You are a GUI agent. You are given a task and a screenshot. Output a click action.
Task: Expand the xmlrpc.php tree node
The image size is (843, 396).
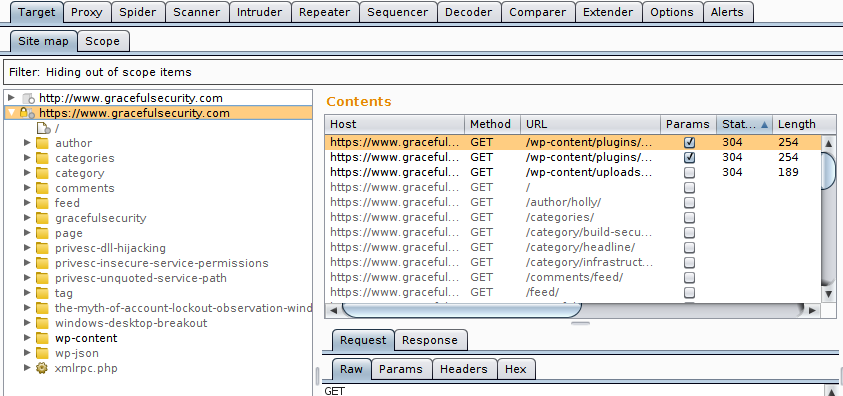coord(27,369)
